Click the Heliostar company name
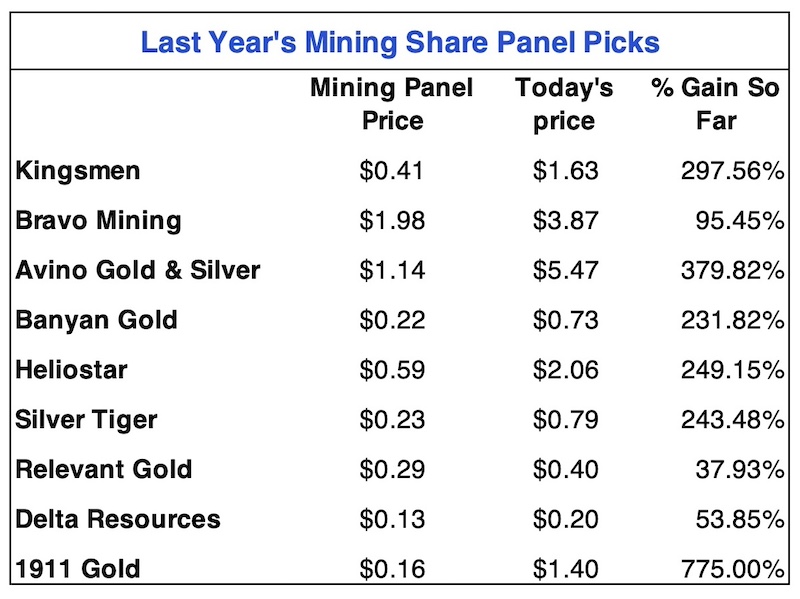The width and height of the screenshot is (800, 599). [72, 370]
